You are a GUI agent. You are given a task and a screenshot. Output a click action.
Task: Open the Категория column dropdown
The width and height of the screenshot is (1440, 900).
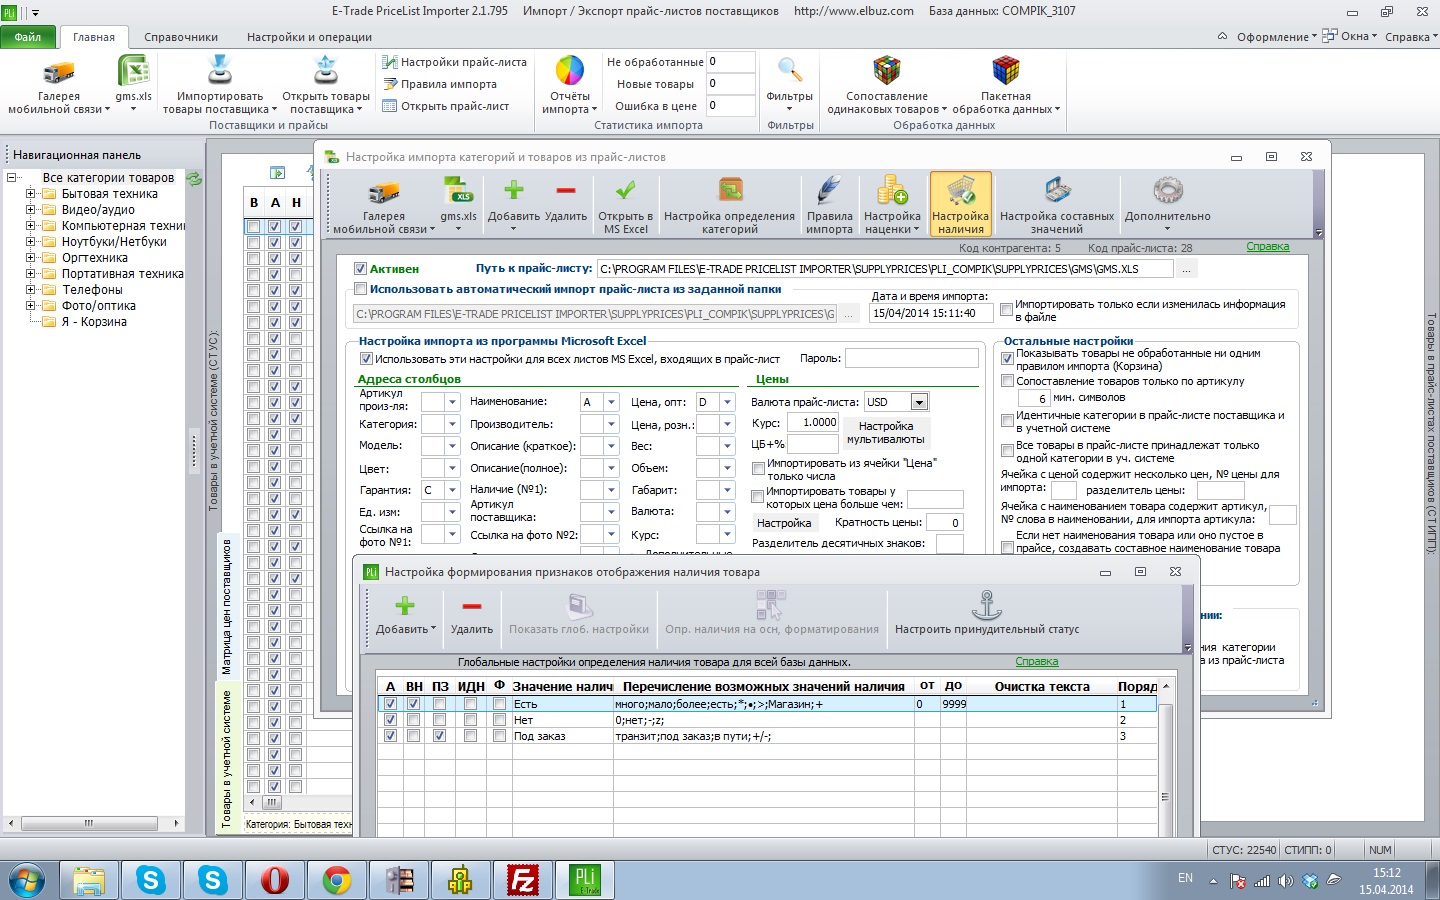point(452,424)
